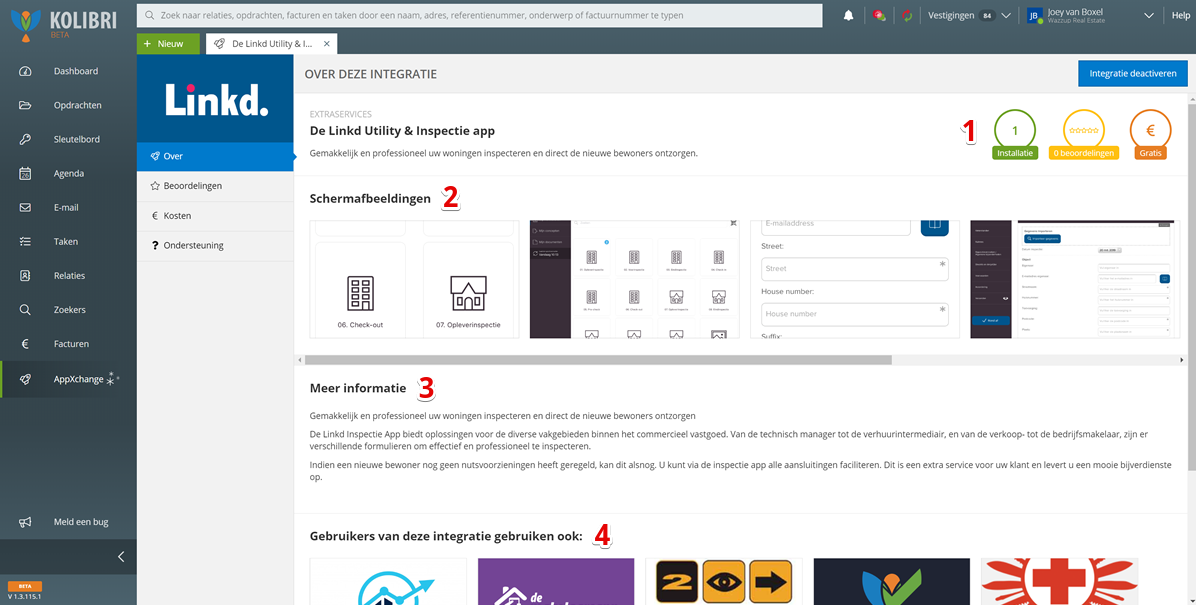Open Zoekers magnifier icon
1196x605 pixels.
(x=25, y=310)
